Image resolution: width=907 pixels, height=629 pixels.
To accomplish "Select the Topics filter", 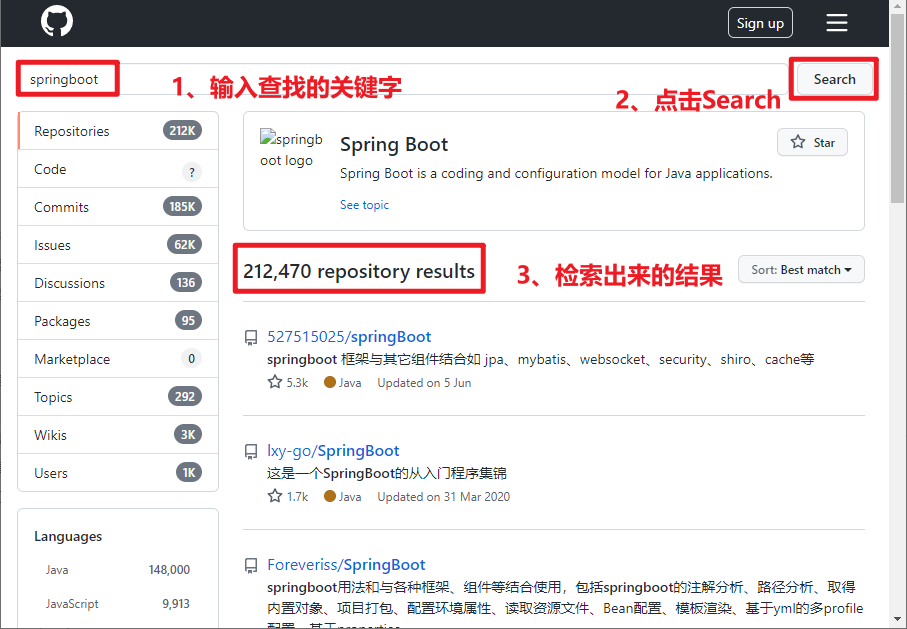I will point(118,397).
